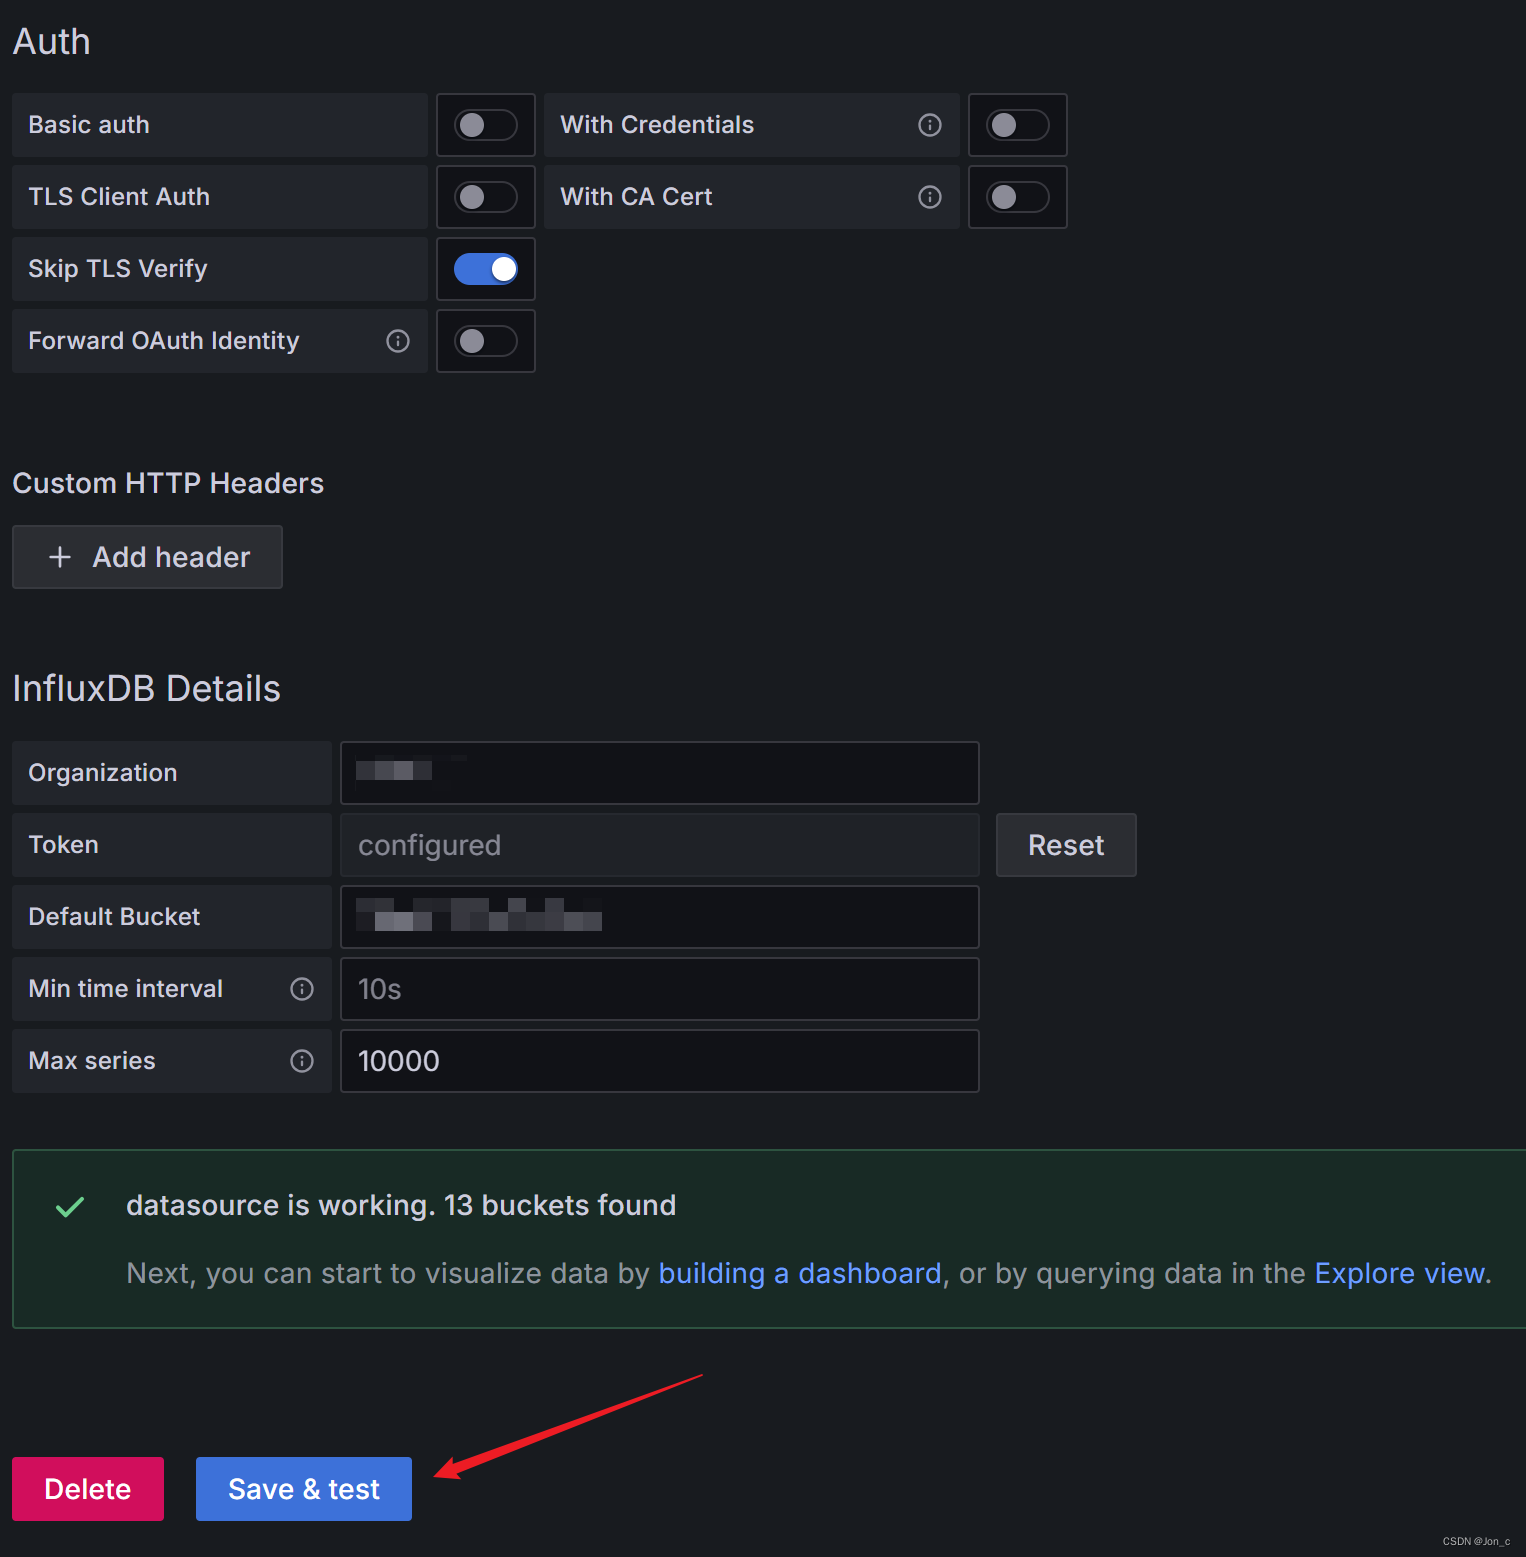Image resolution: width=1526 pixels, height=1557 pixels.
Task: Click the 'Basic auth' label
Action: (89, 125)
